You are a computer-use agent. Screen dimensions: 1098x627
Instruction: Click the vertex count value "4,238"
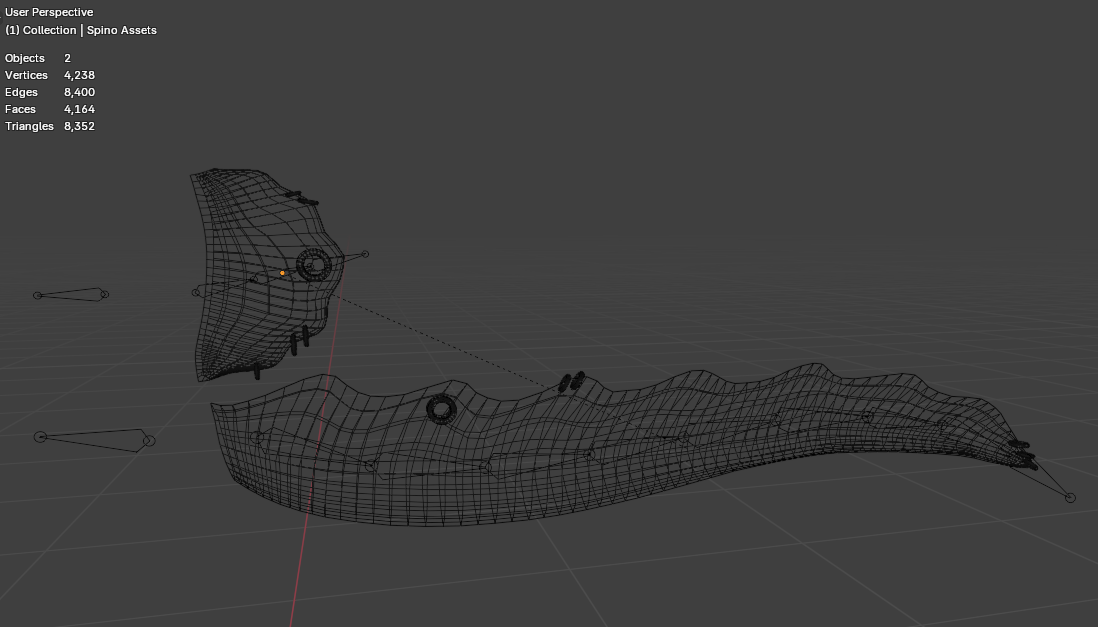pos(79,75)
